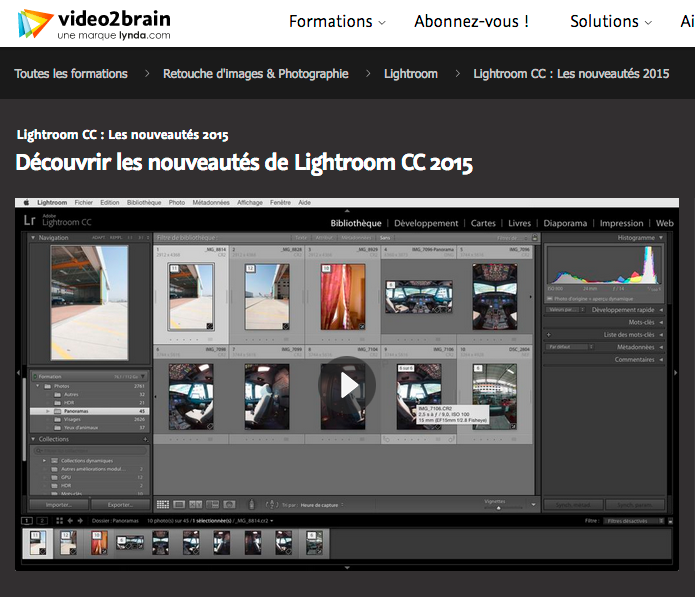Click the video2brain logo
The width and height of the screenshot is (695, 597).
tap(94, 24)
